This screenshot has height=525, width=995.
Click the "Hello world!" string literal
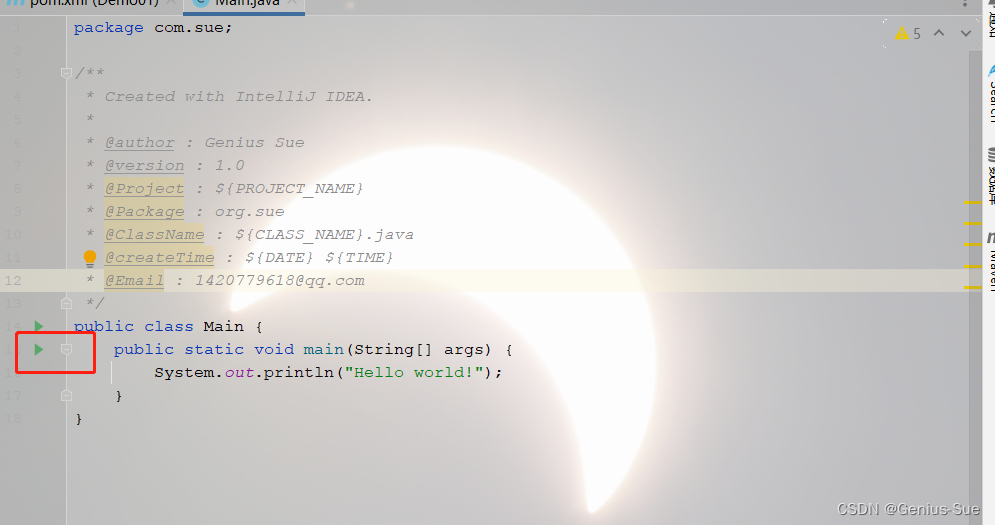tap(414, 372)
